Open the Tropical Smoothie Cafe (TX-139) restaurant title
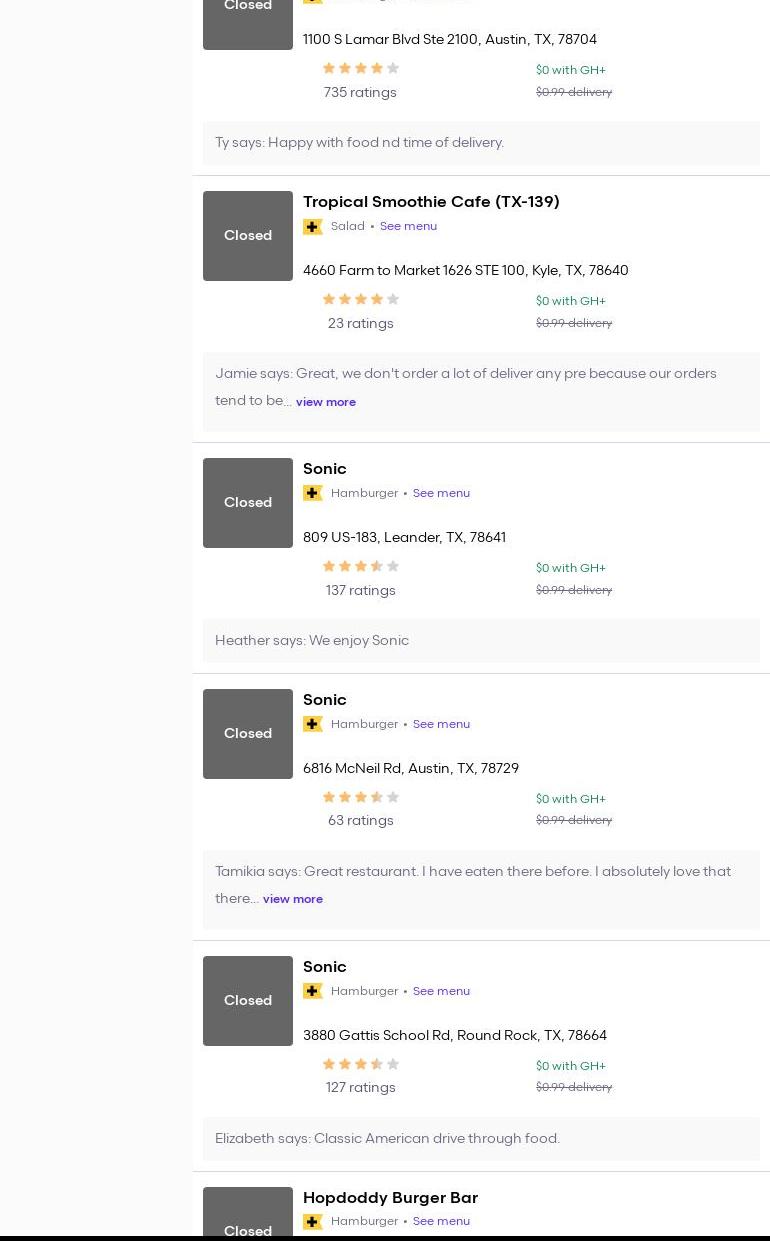Screen dimensions: 770x1241 [431, 202]
